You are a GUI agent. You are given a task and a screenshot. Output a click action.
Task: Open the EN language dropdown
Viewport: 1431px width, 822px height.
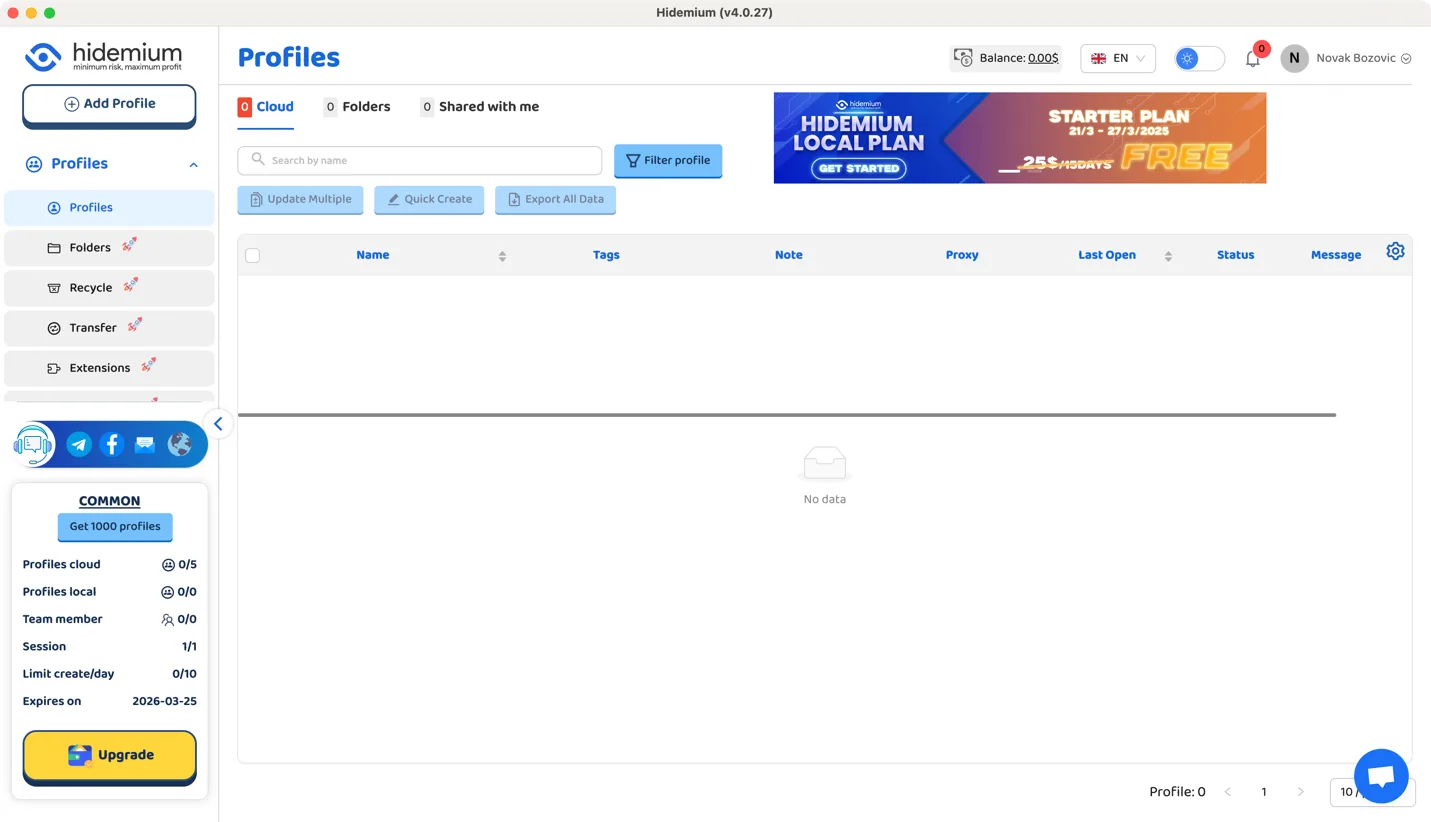point(1118,58)
